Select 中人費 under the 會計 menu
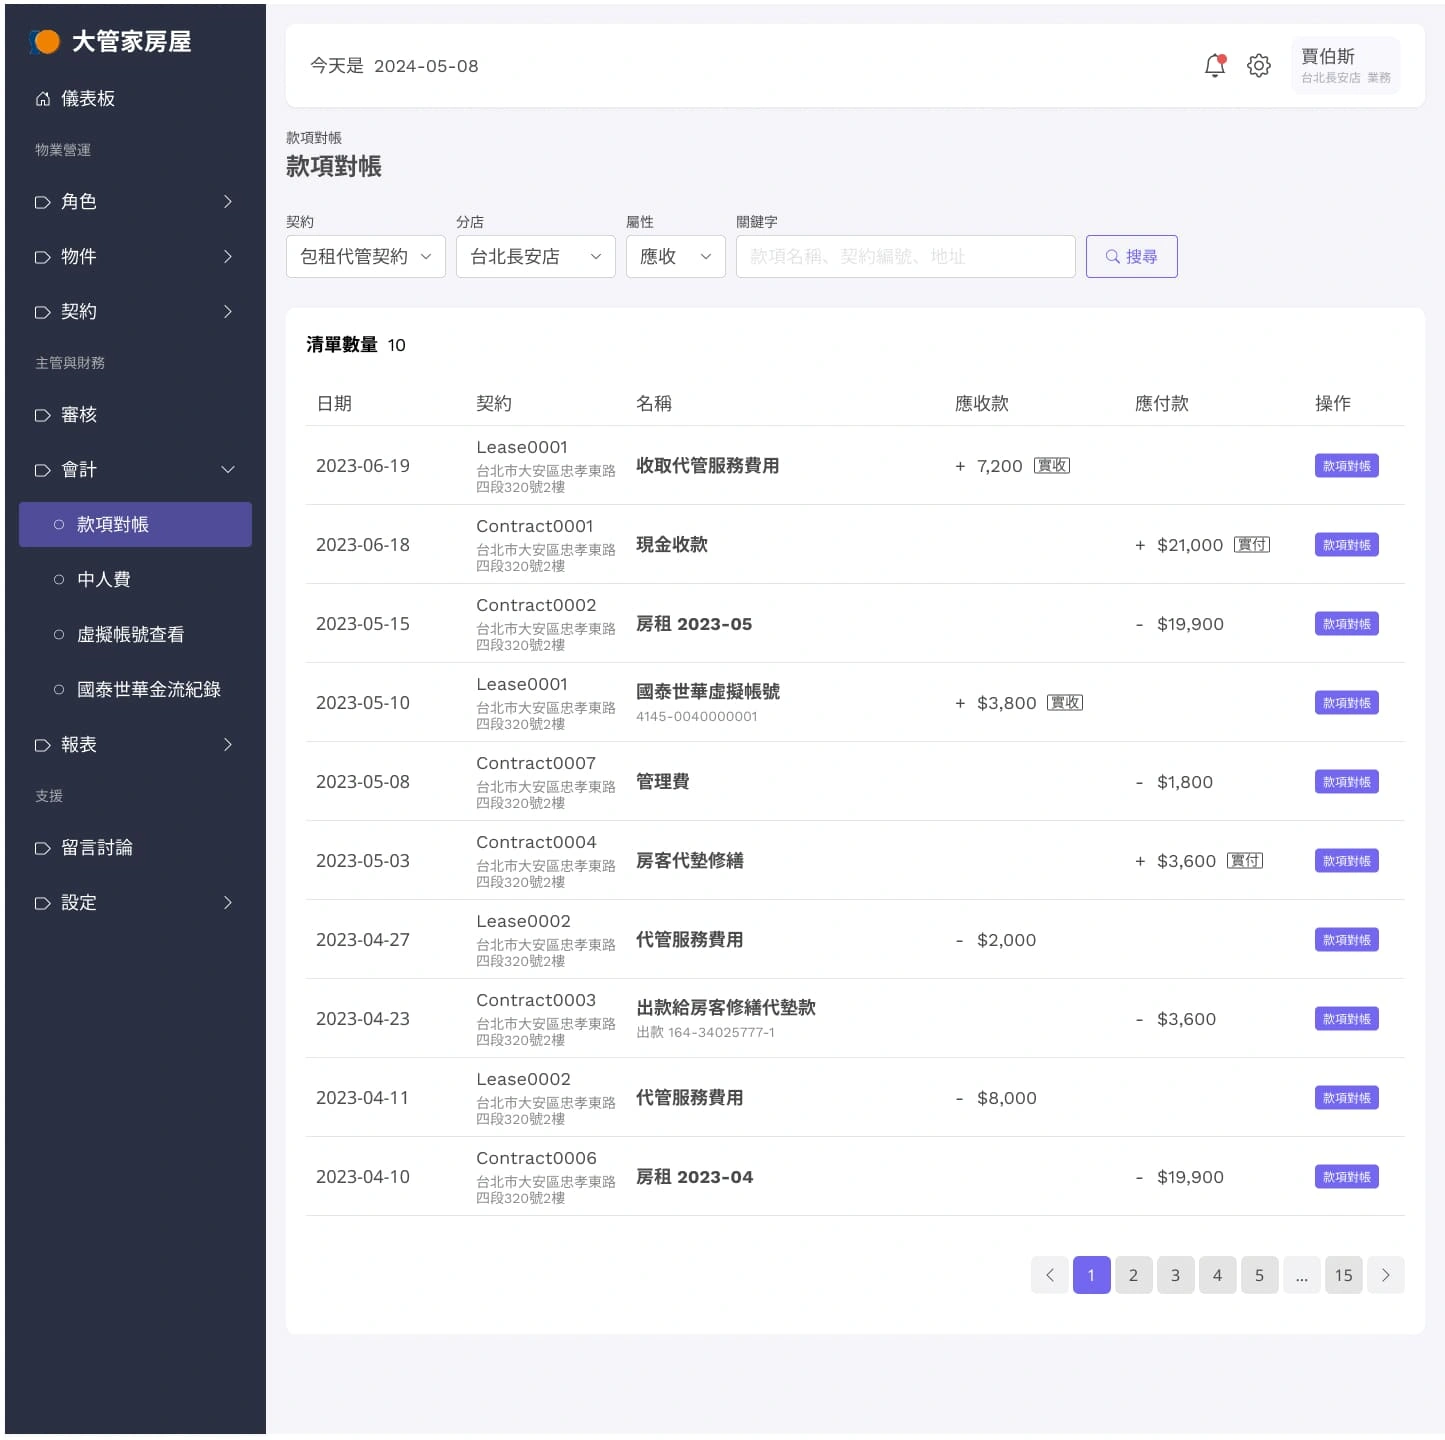1445x1440 pixels. [x=103, y=579]
